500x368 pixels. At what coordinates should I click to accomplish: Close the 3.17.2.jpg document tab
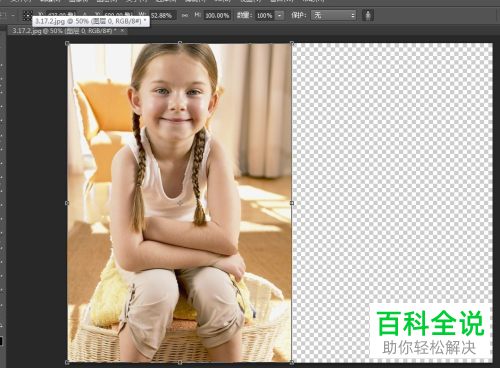pyautogui.click(x=122, y=31)
